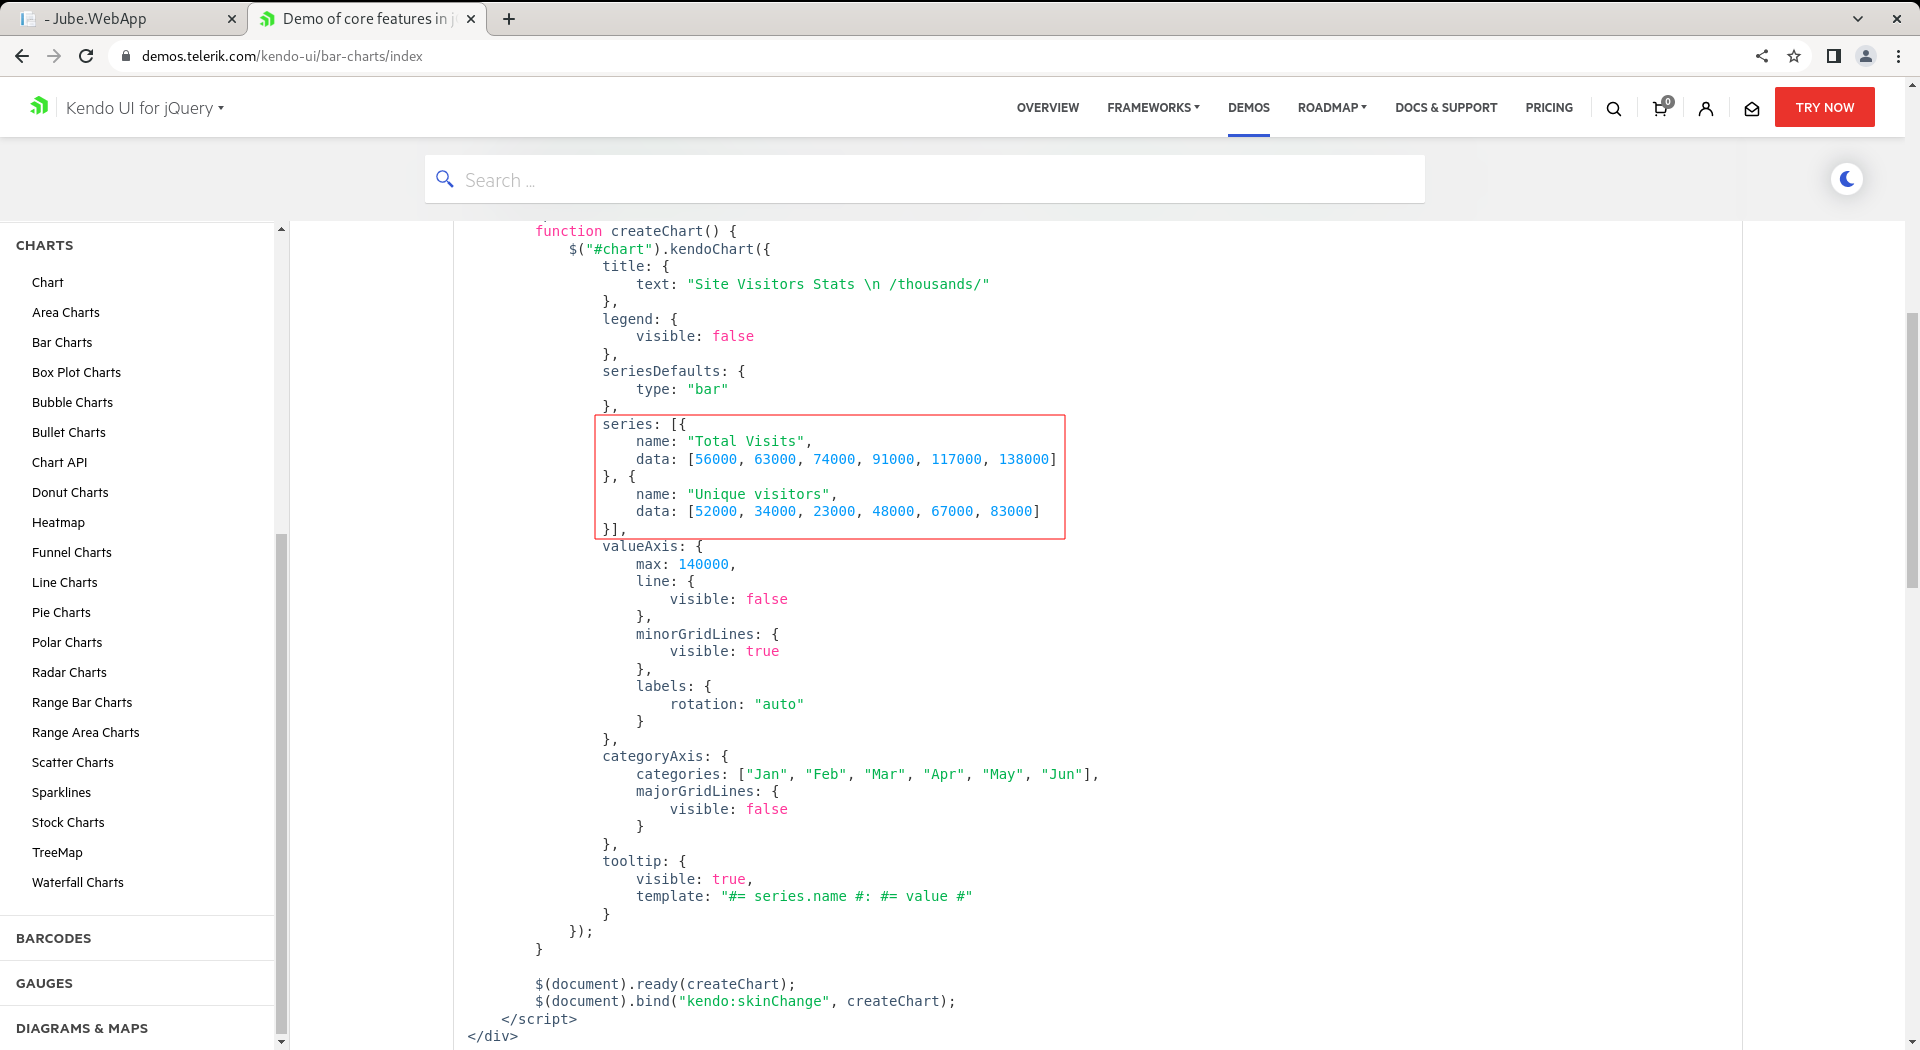The height and width of the screenshot is (1050, 1920).
Task: Expand the FRAMEWORKS menu
Action: pyautogui.click(x=1153, y=107)
